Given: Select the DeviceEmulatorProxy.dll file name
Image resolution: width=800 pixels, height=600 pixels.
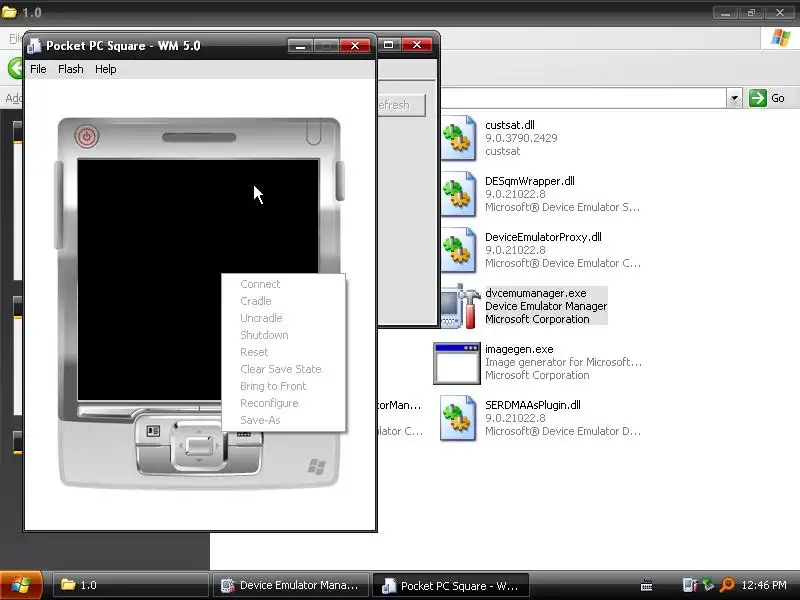Looking at the screenshot, I should [x=543, y=237].
